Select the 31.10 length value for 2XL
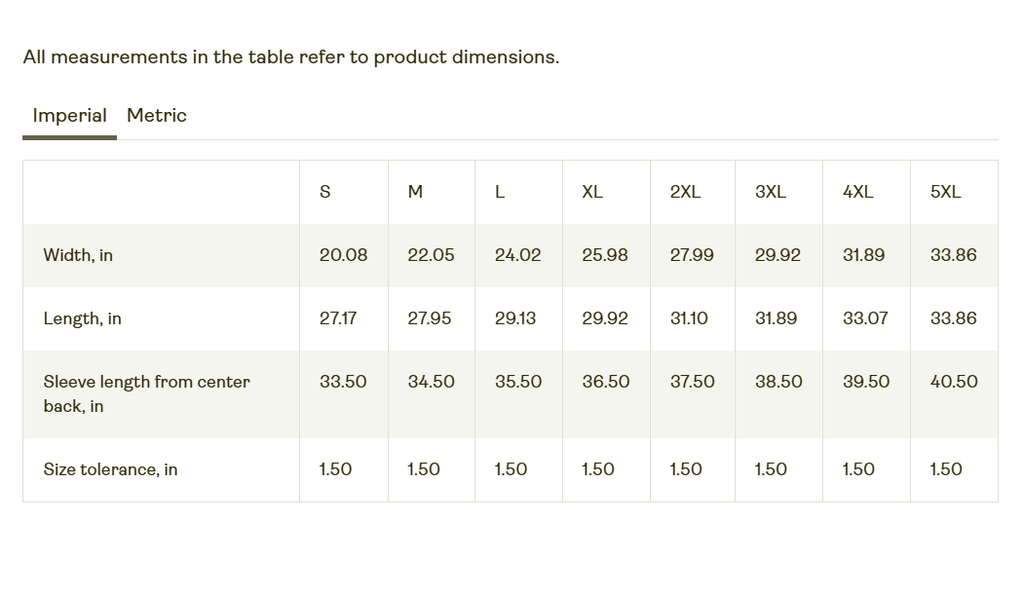The image size is (1024, 595). (689, 318)
